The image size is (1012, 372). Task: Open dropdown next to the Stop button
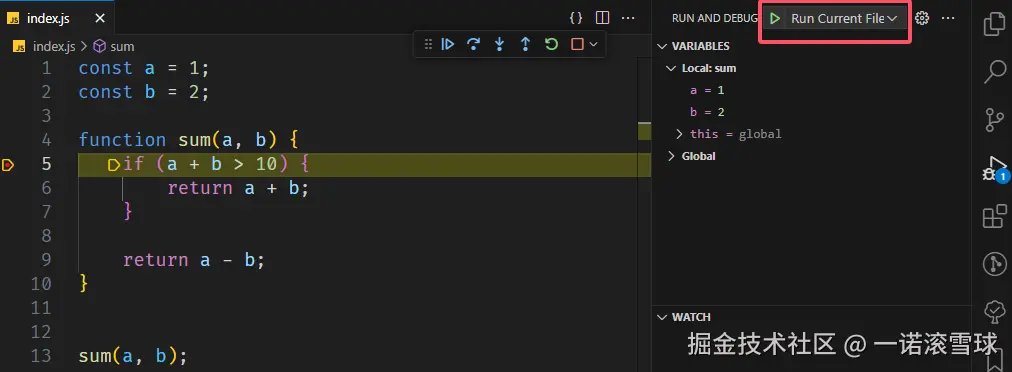[594, 44]
